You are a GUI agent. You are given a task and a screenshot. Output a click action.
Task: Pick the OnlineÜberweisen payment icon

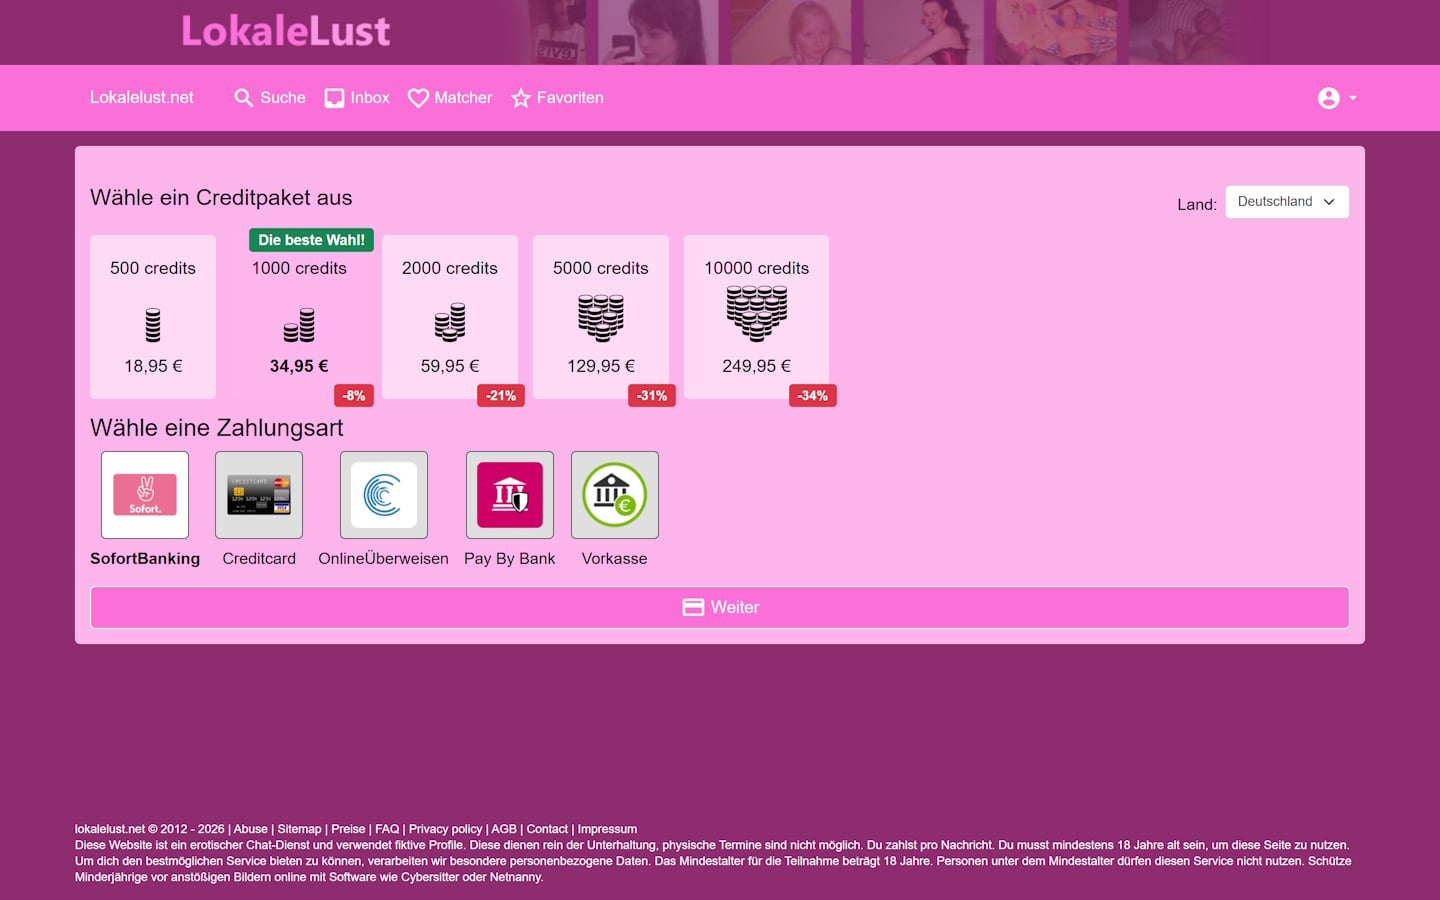tap(384, 495)
